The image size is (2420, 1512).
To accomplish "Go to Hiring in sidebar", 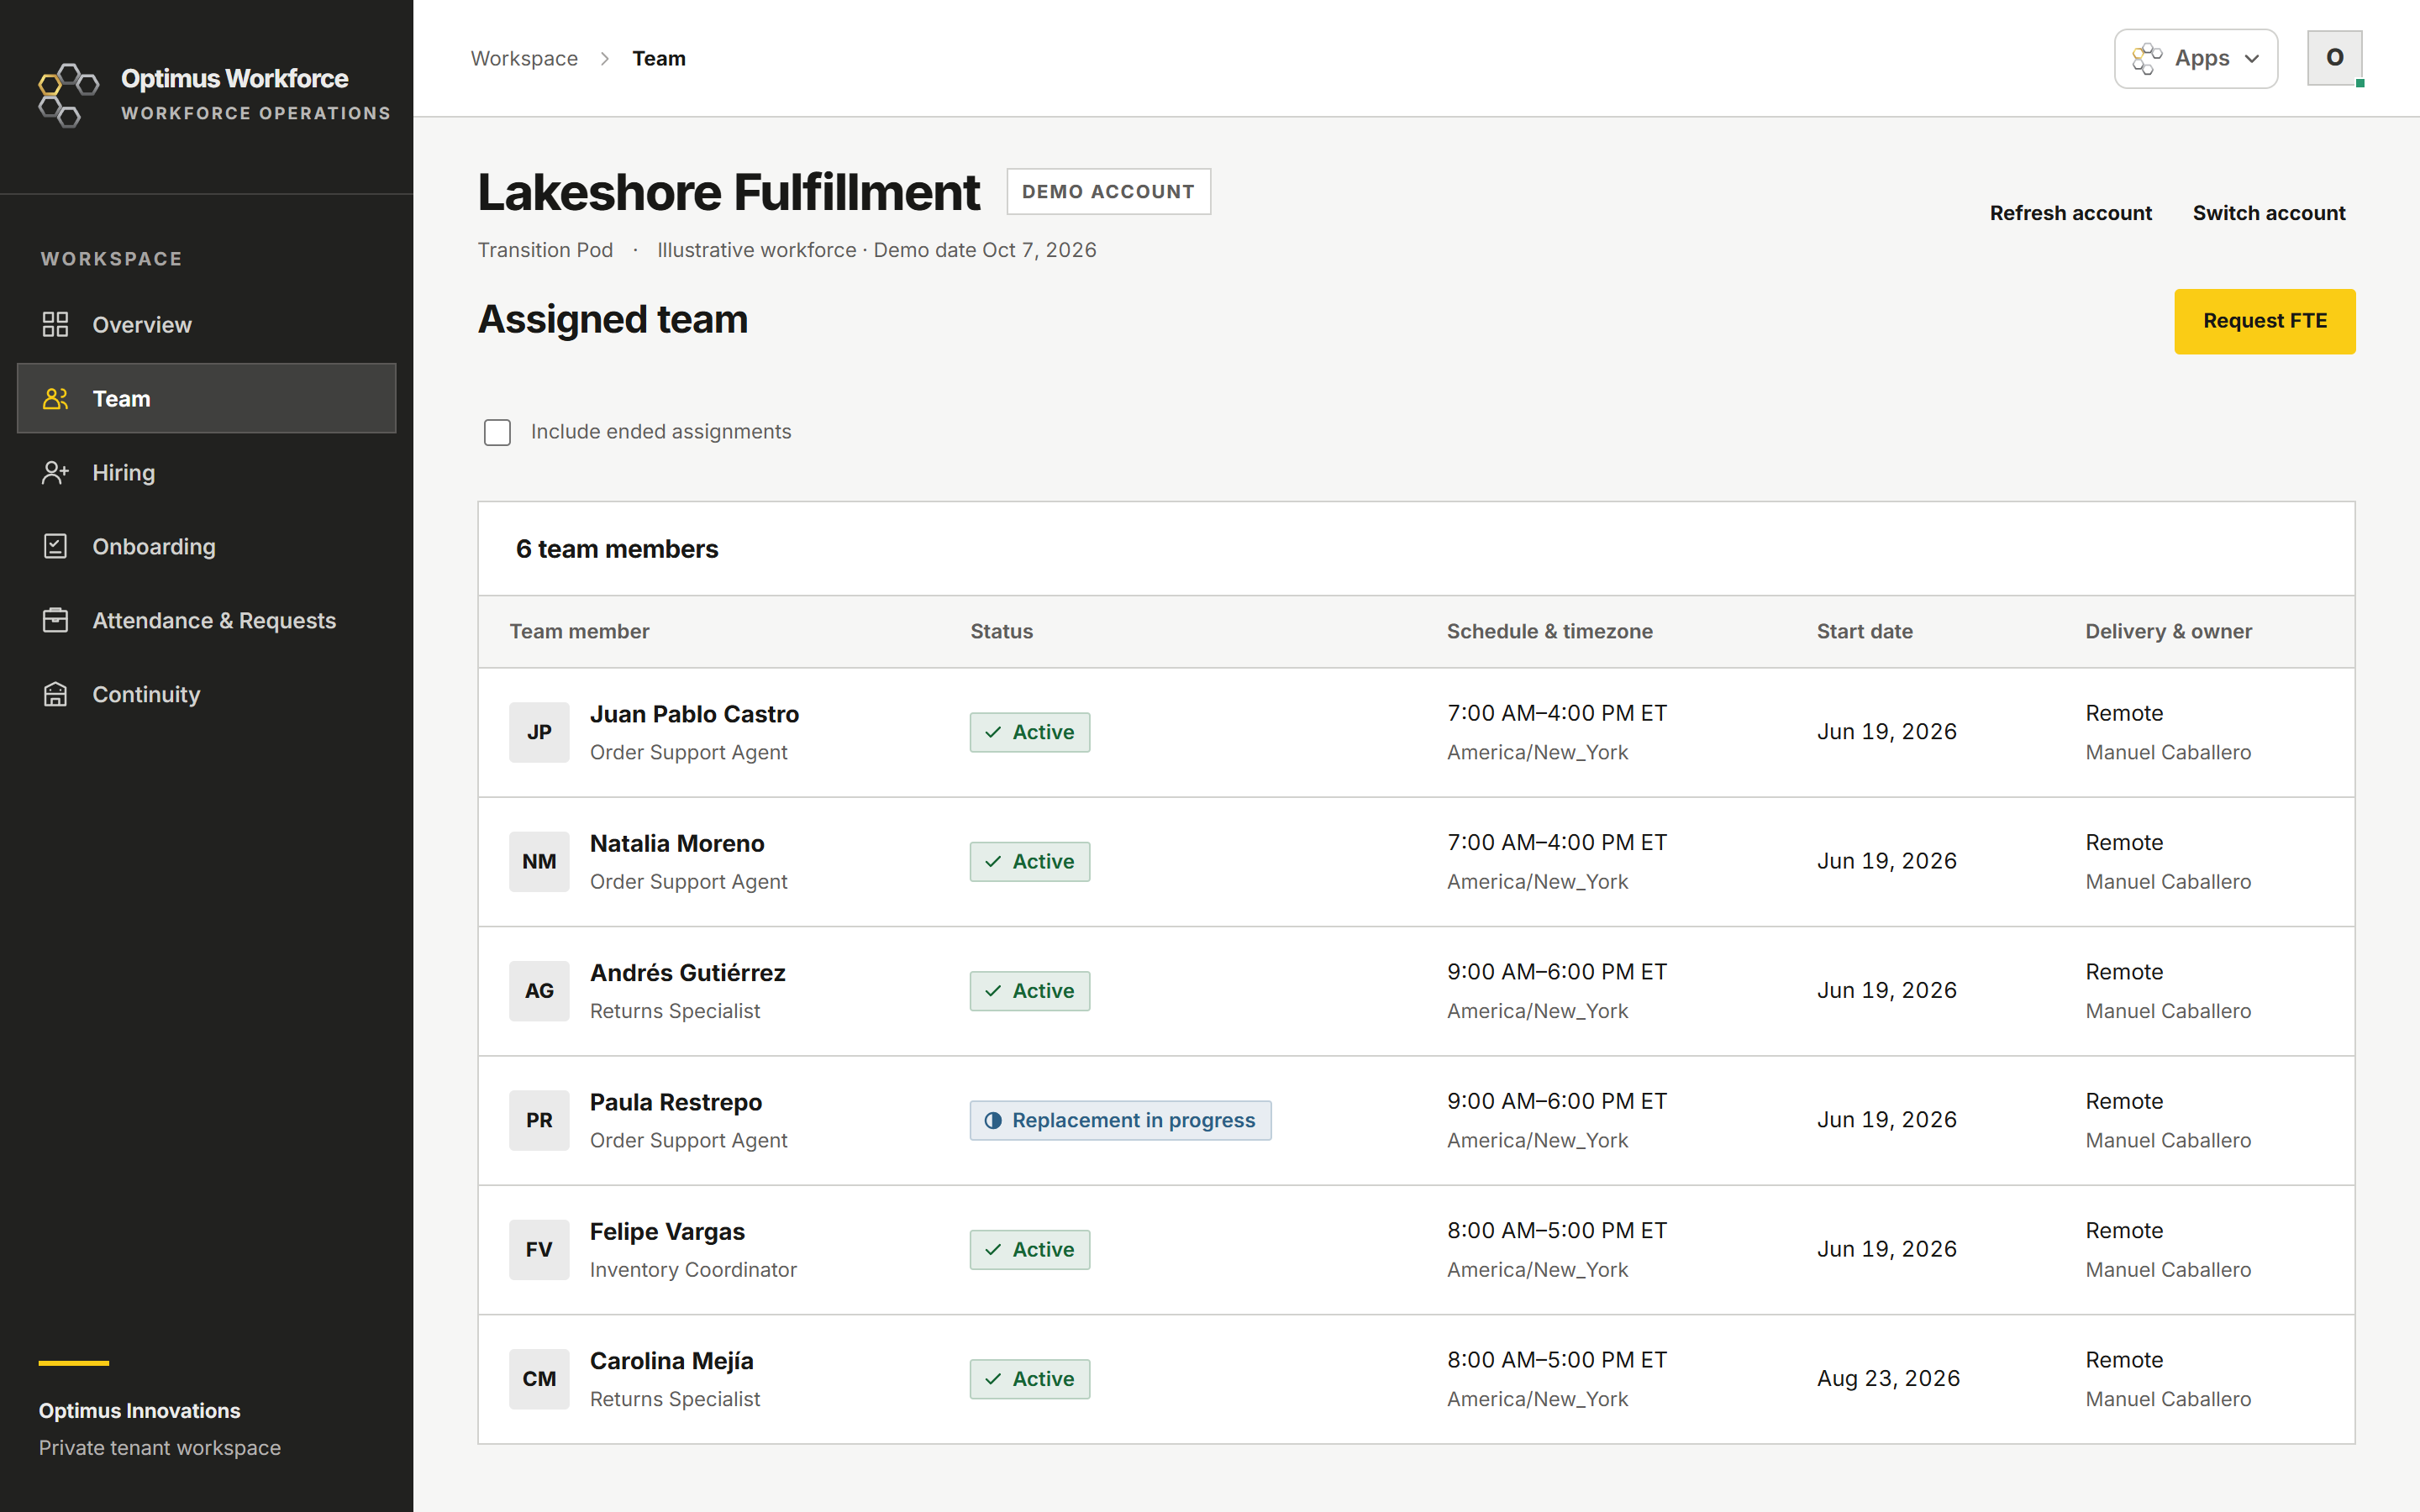I will [207, 472].
